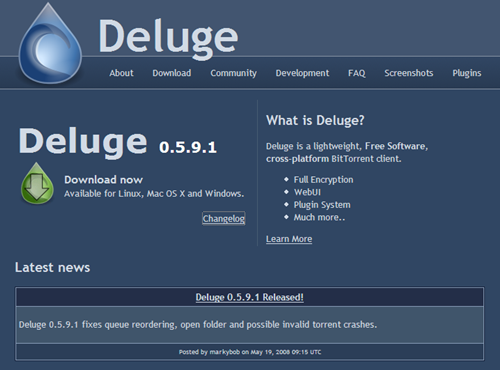Click the Plugin System bullet item
Image resolution: width=500 pixels, height=370 pixels.
click(x=322, y=205)
